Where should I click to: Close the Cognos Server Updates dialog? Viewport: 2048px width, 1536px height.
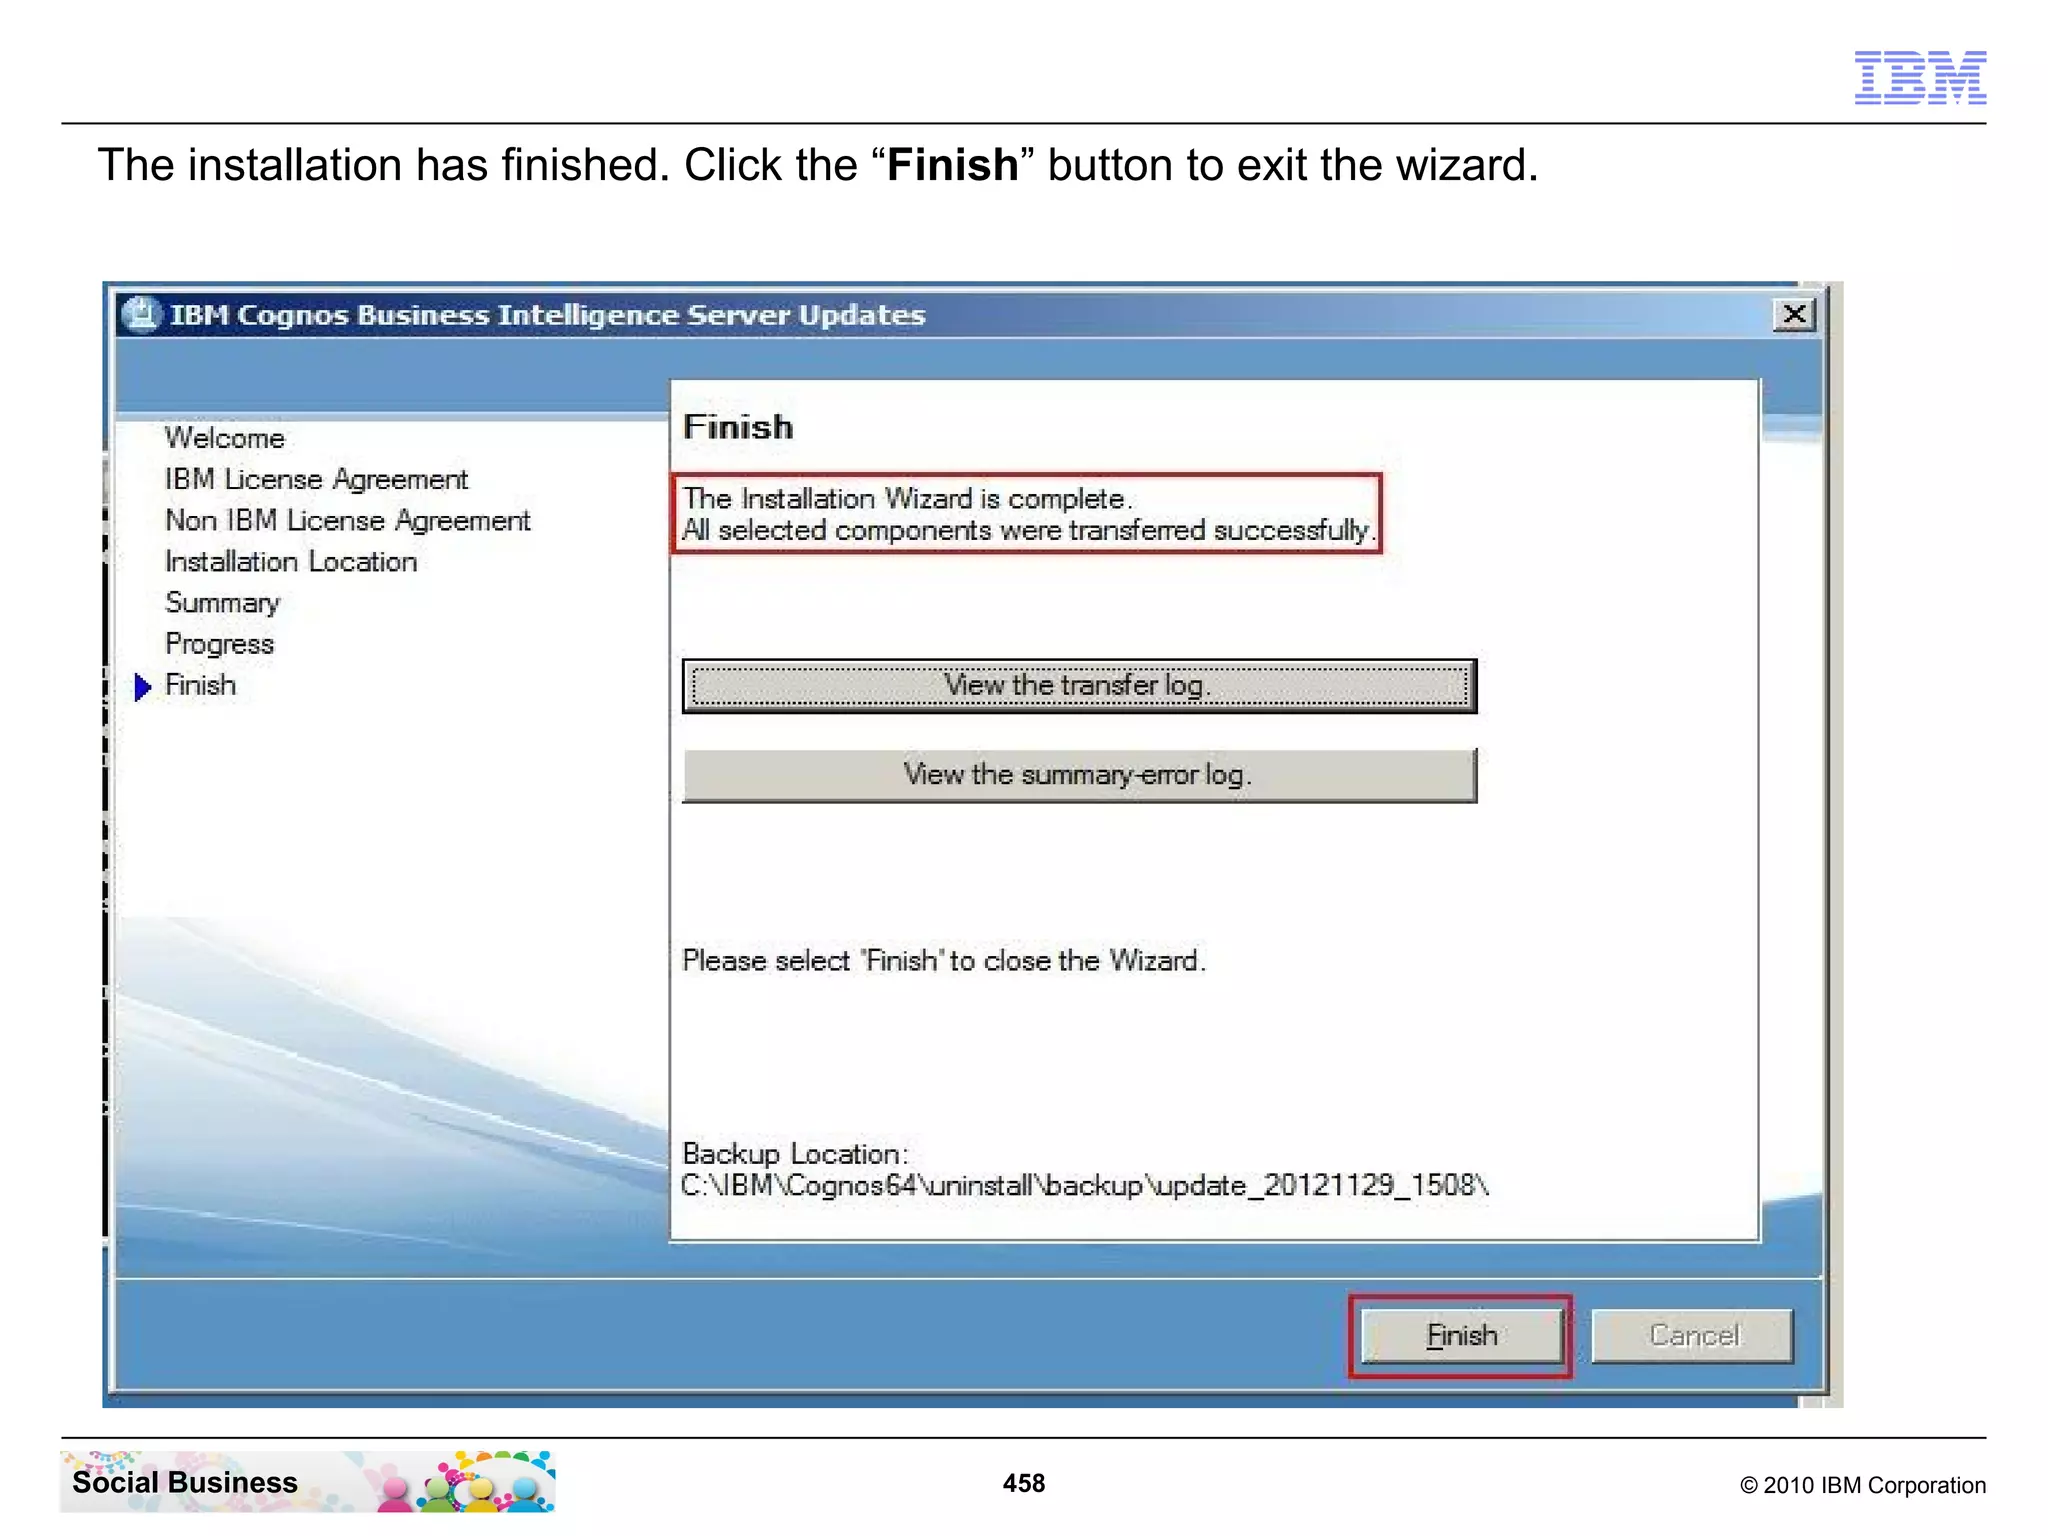point(1795,315)
